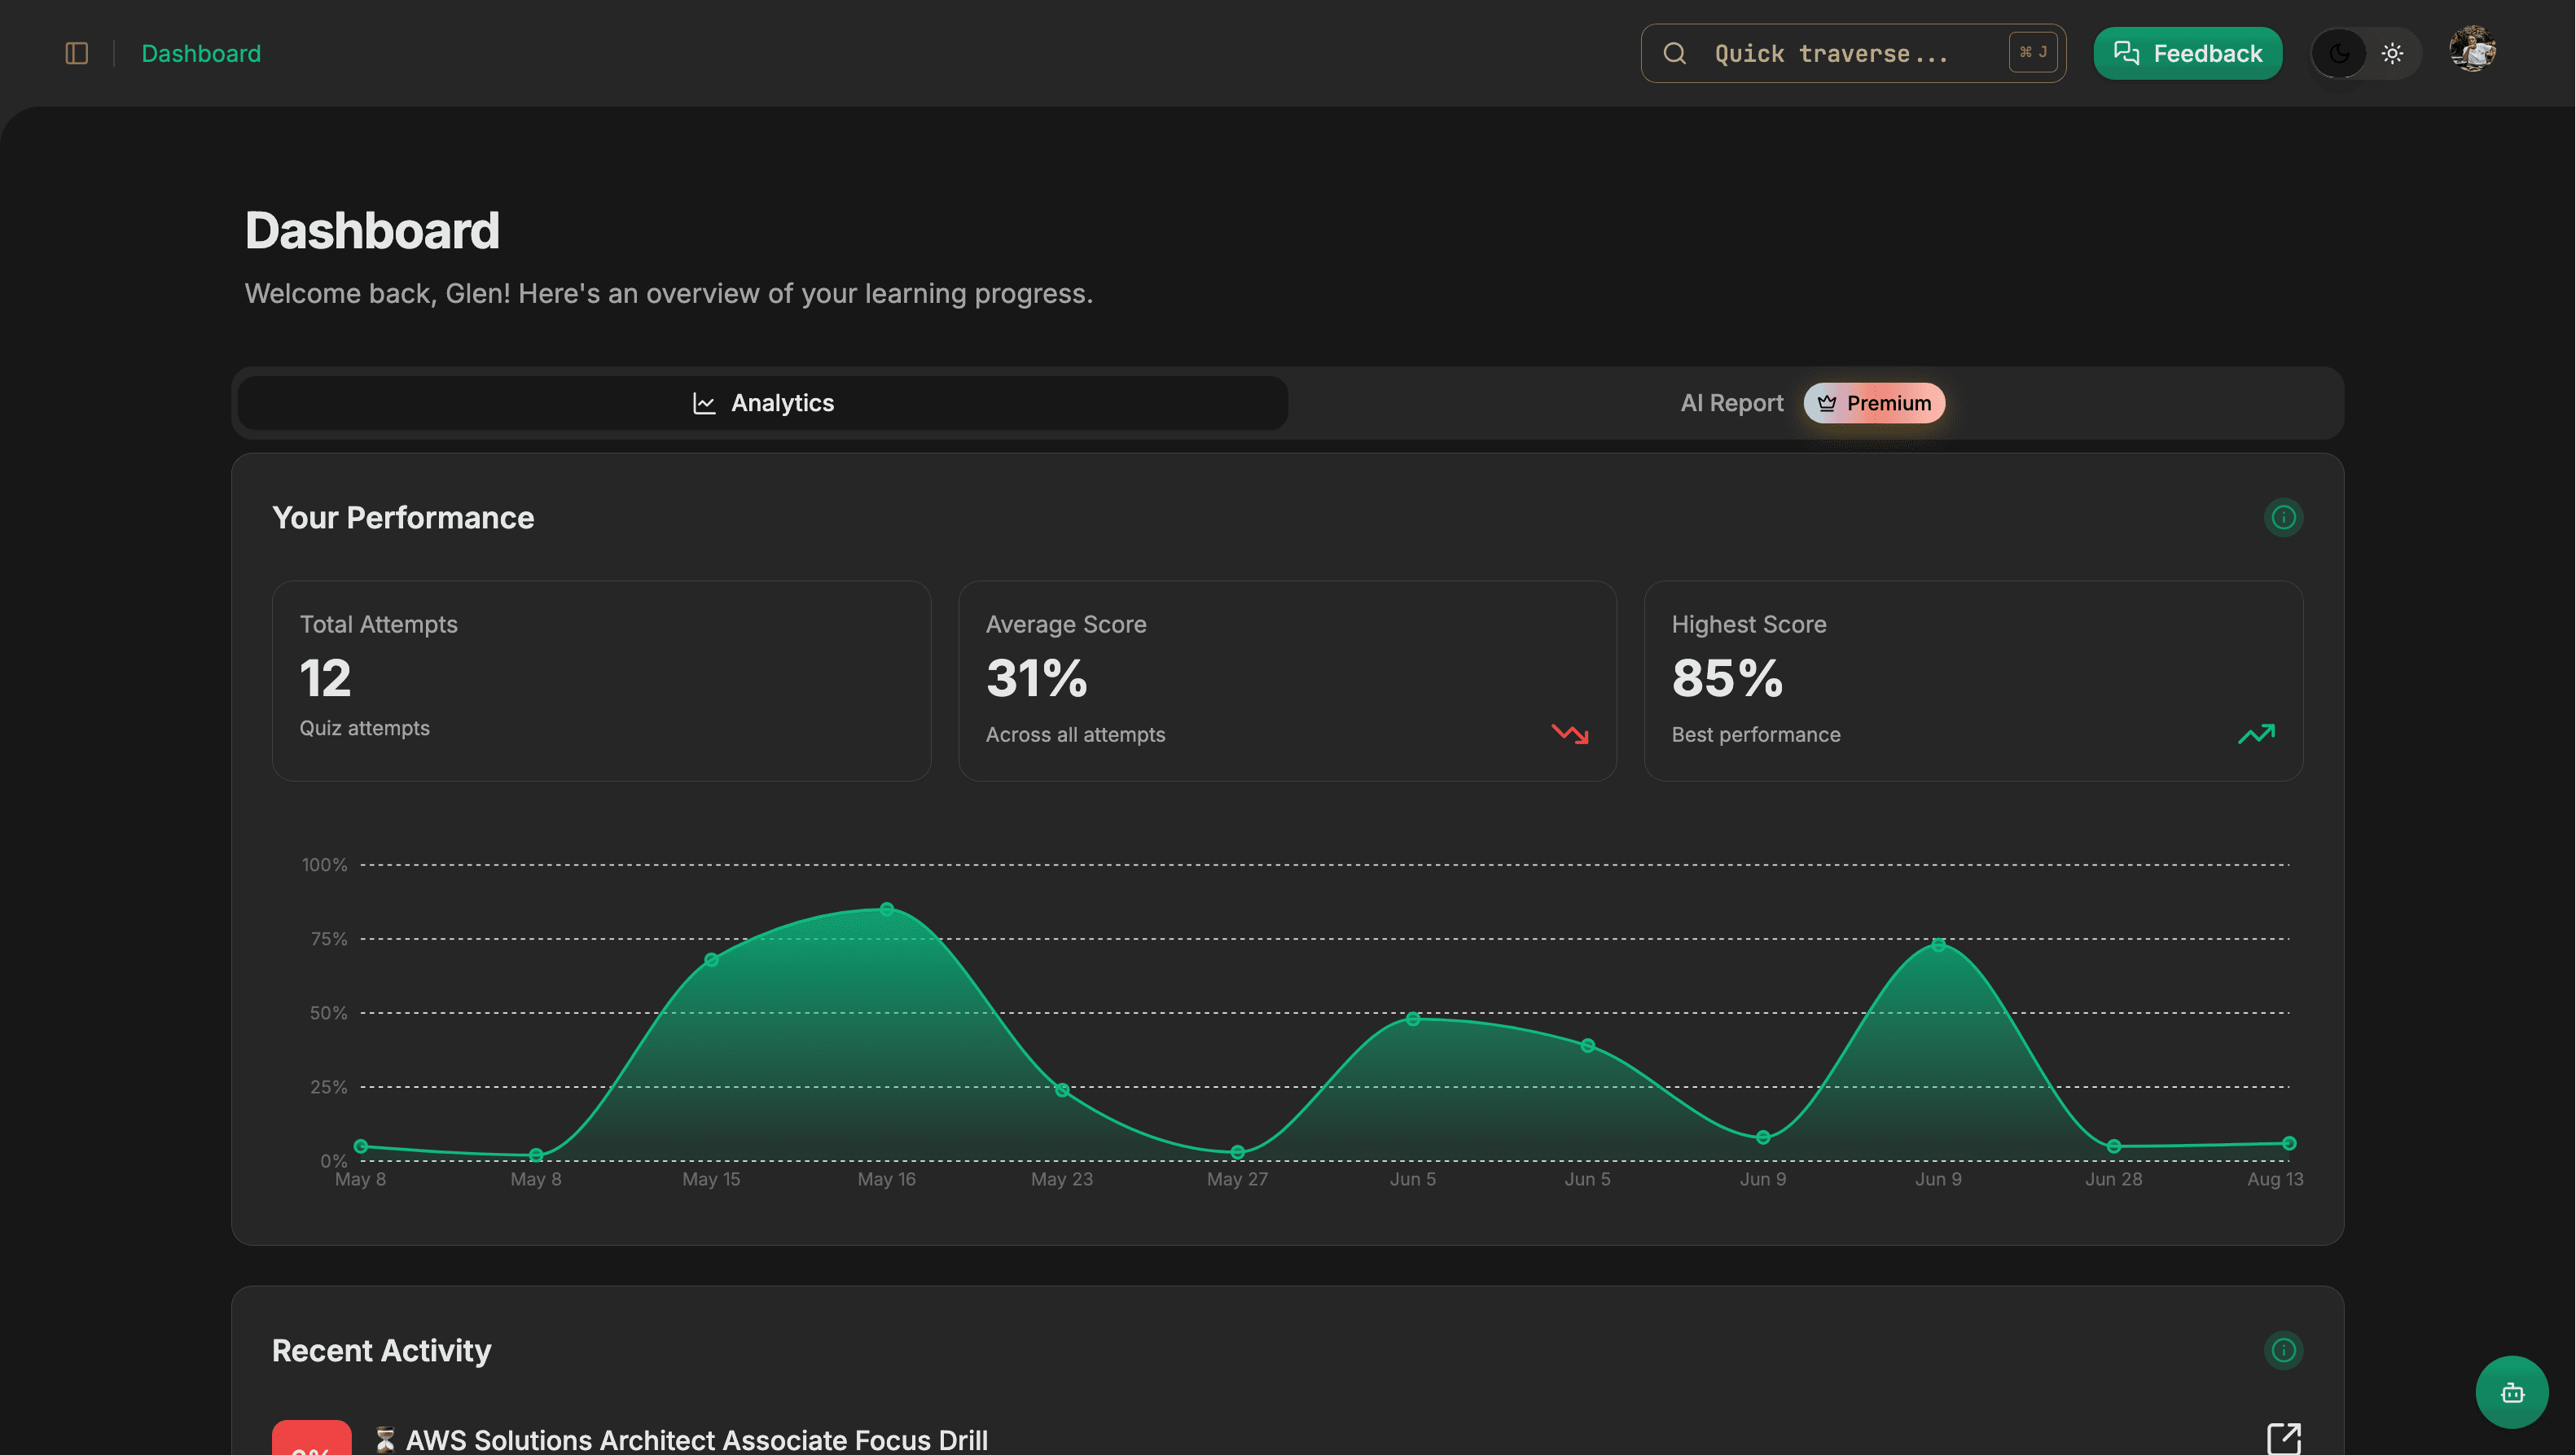
Task: Open AWS Solutions Architect Associate Focus Drill
Action: [696, 1439]
